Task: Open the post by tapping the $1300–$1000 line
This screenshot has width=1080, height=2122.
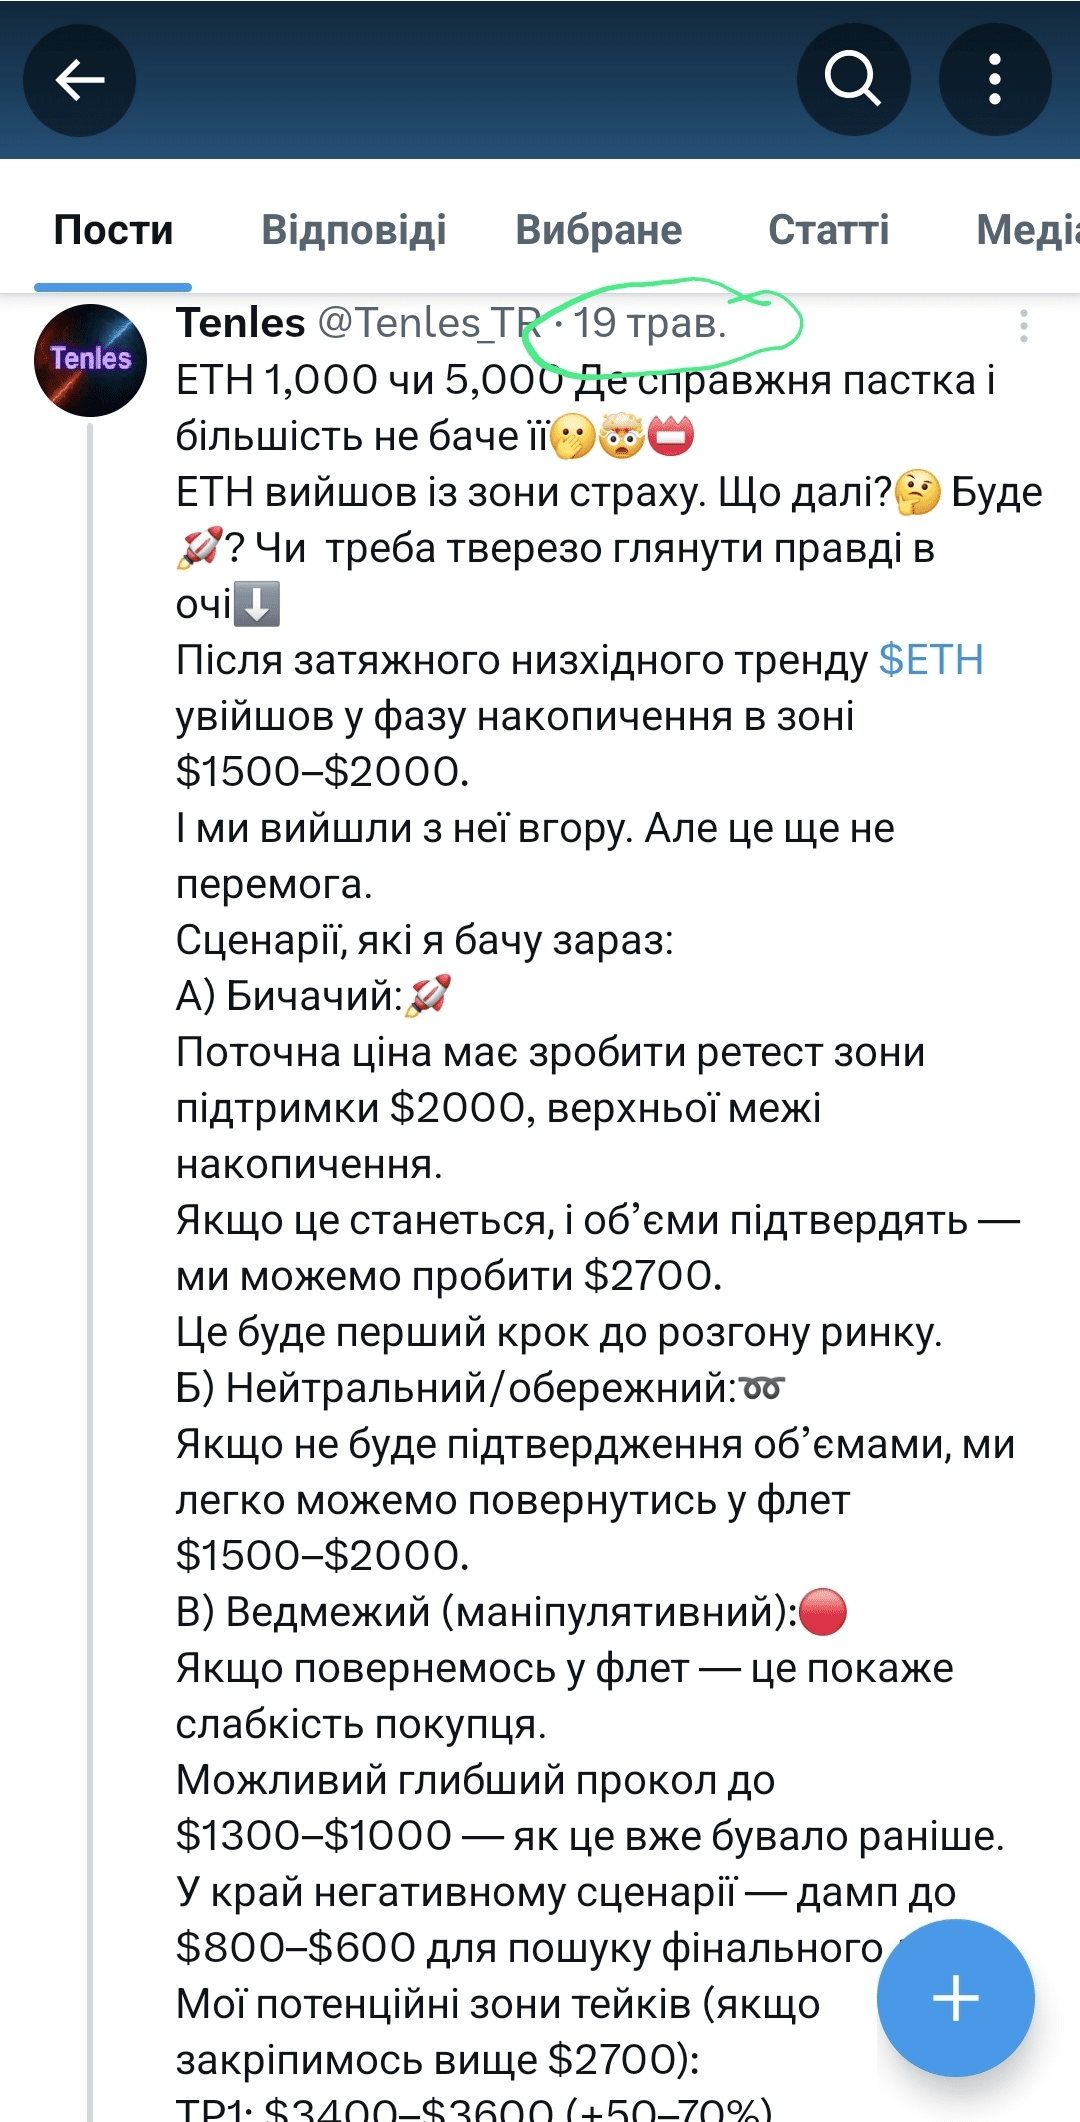Action: (588, 1836)
